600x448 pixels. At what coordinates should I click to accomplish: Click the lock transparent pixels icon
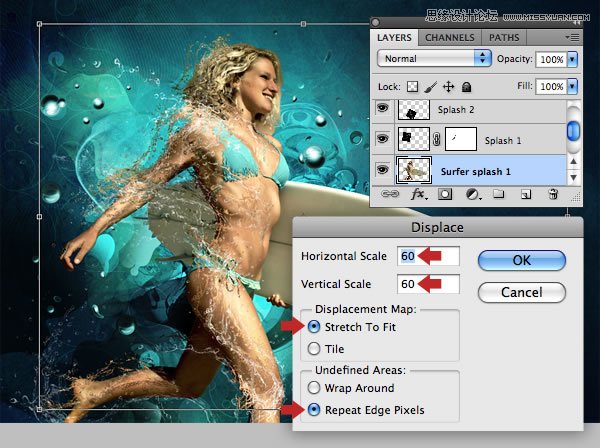(412, 87)
